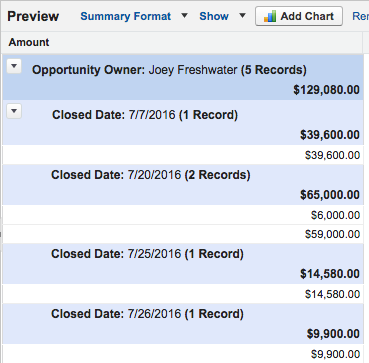Click the $6,000.00 record amount cell
The image size is (369, 363).
pos(336,215)
